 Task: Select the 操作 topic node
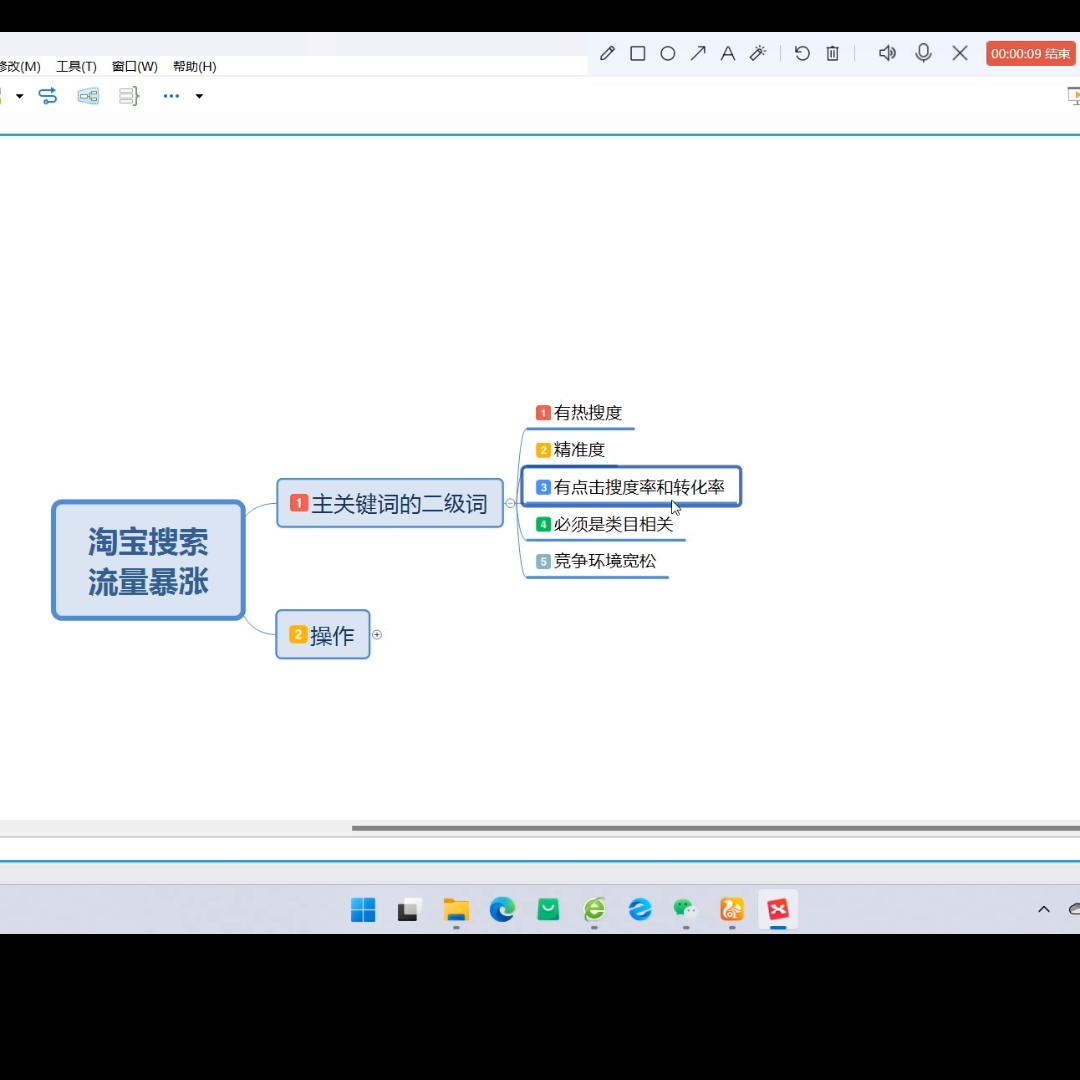click(323, 634)
